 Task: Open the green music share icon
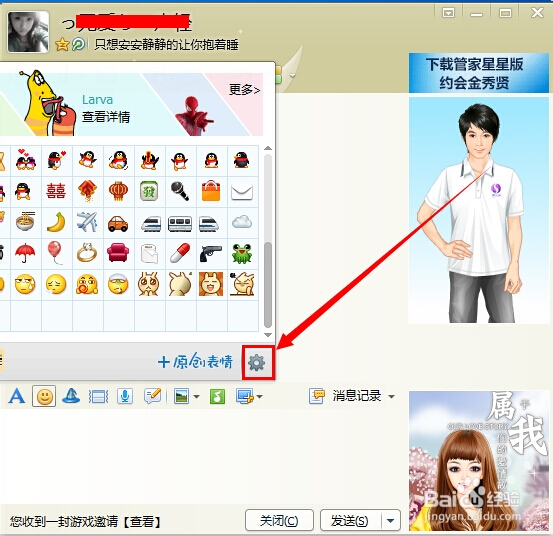217,396
